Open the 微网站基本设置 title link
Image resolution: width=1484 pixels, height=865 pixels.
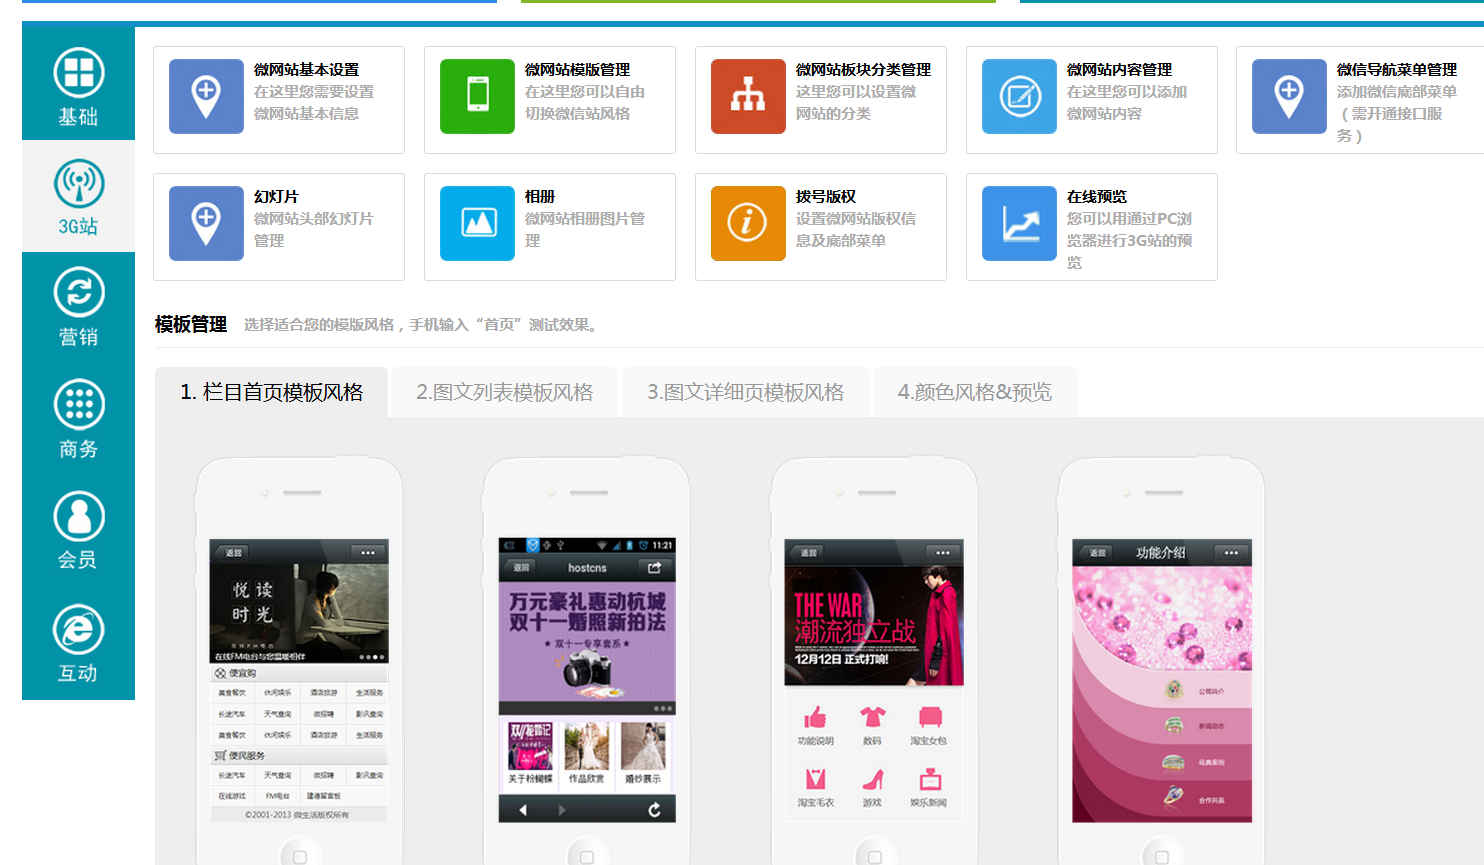click(x=306, y=70)
